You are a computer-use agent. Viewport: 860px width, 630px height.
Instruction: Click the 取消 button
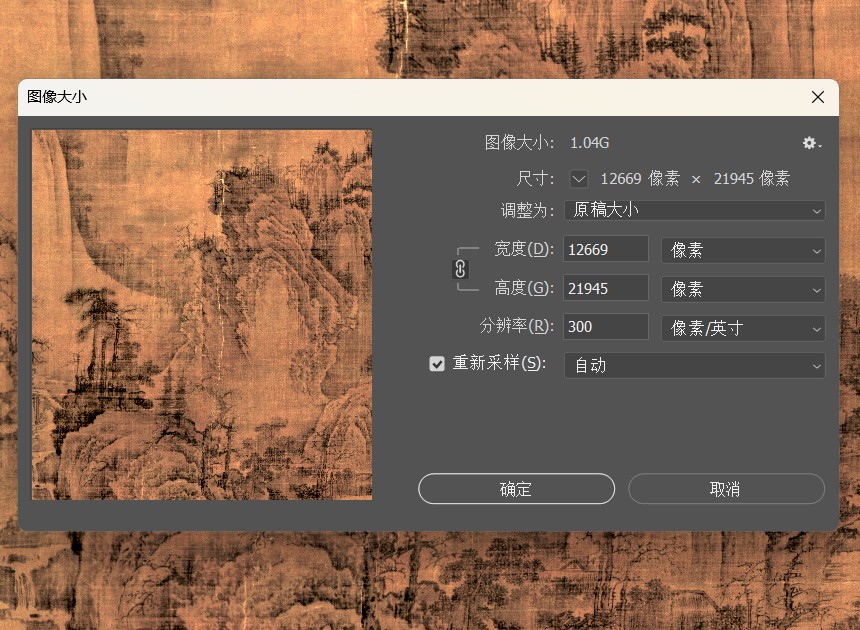tap(726, 489)
